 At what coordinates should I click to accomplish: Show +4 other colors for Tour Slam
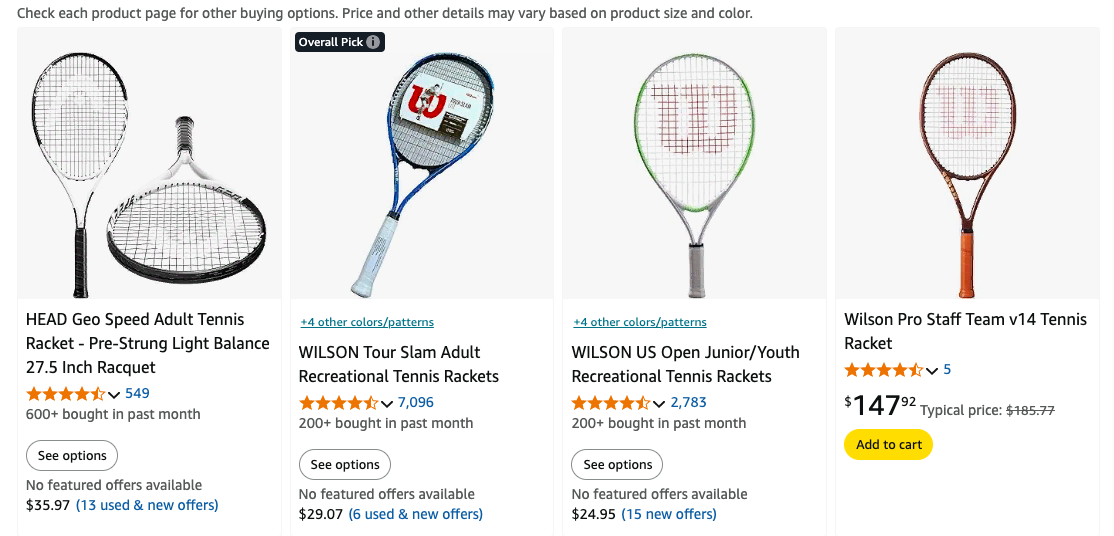click(367, 322)
